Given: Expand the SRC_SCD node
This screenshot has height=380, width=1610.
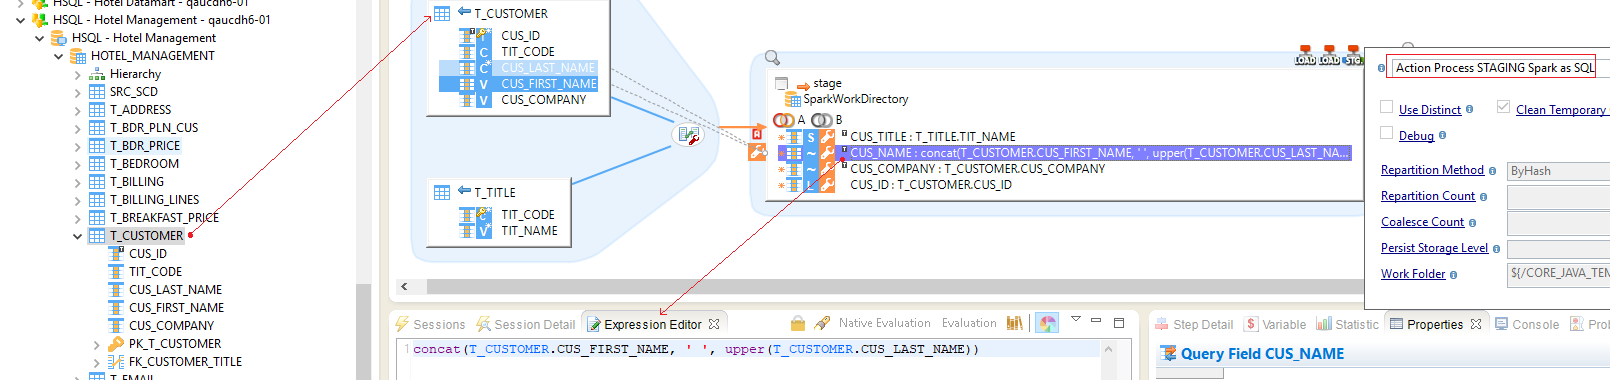Looking at the screenshot, I should pos(77,92).
